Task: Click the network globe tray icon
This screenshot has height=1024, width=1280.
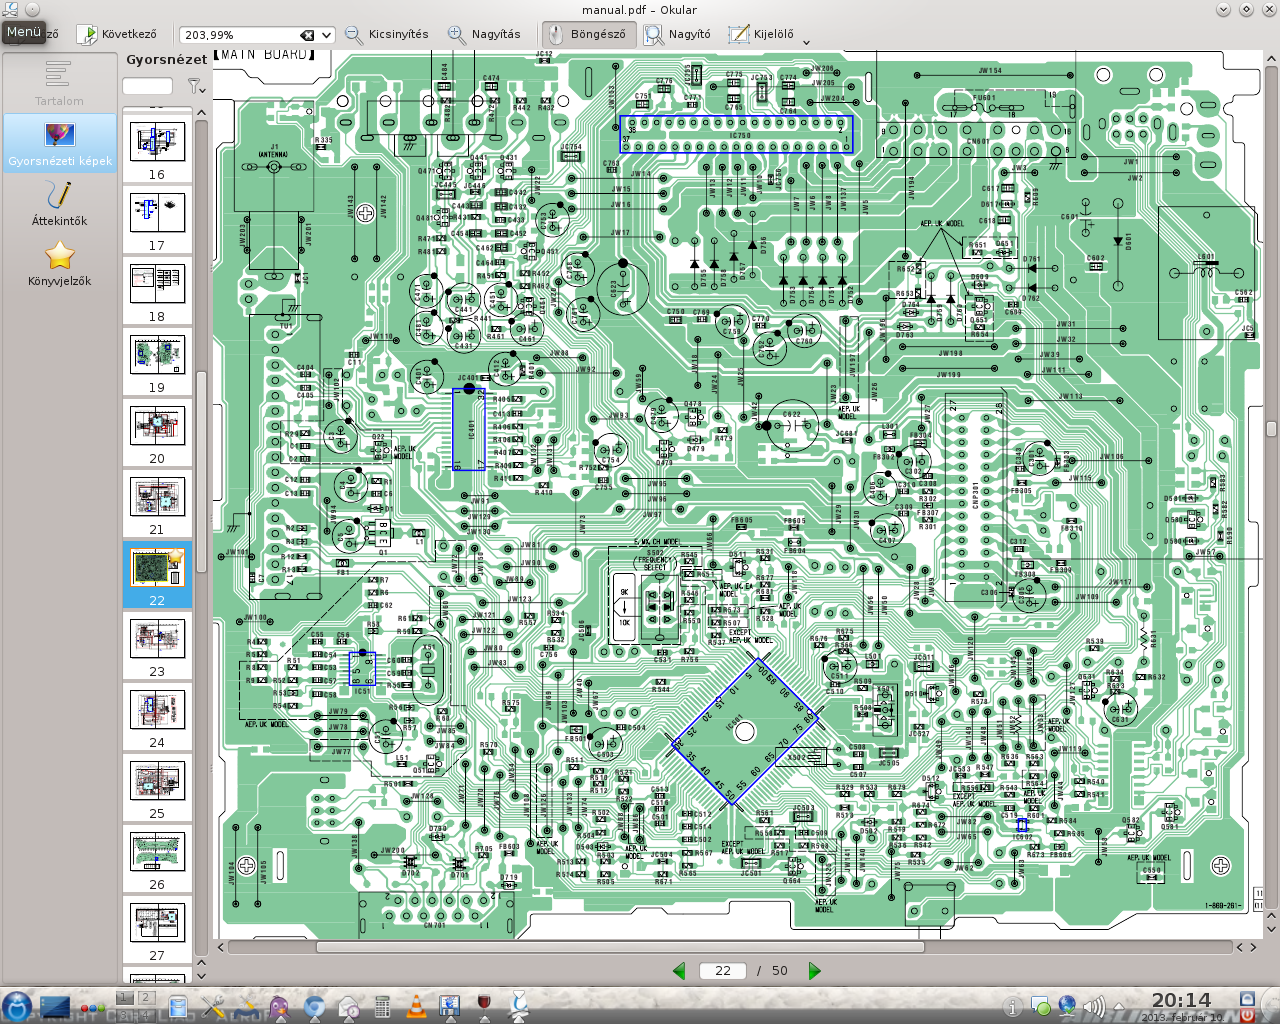Action: (x=1067, y=1006)
